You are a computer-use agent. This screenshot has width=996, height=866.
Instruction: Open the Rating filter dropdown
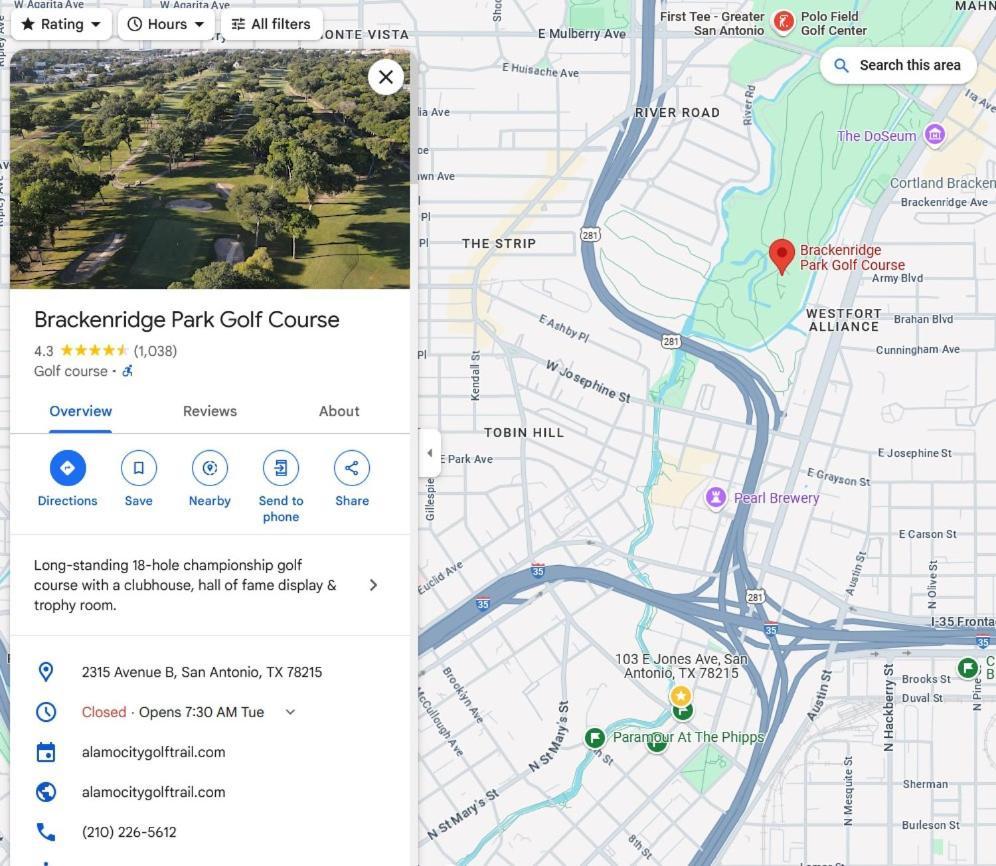[x=61, y=24]
